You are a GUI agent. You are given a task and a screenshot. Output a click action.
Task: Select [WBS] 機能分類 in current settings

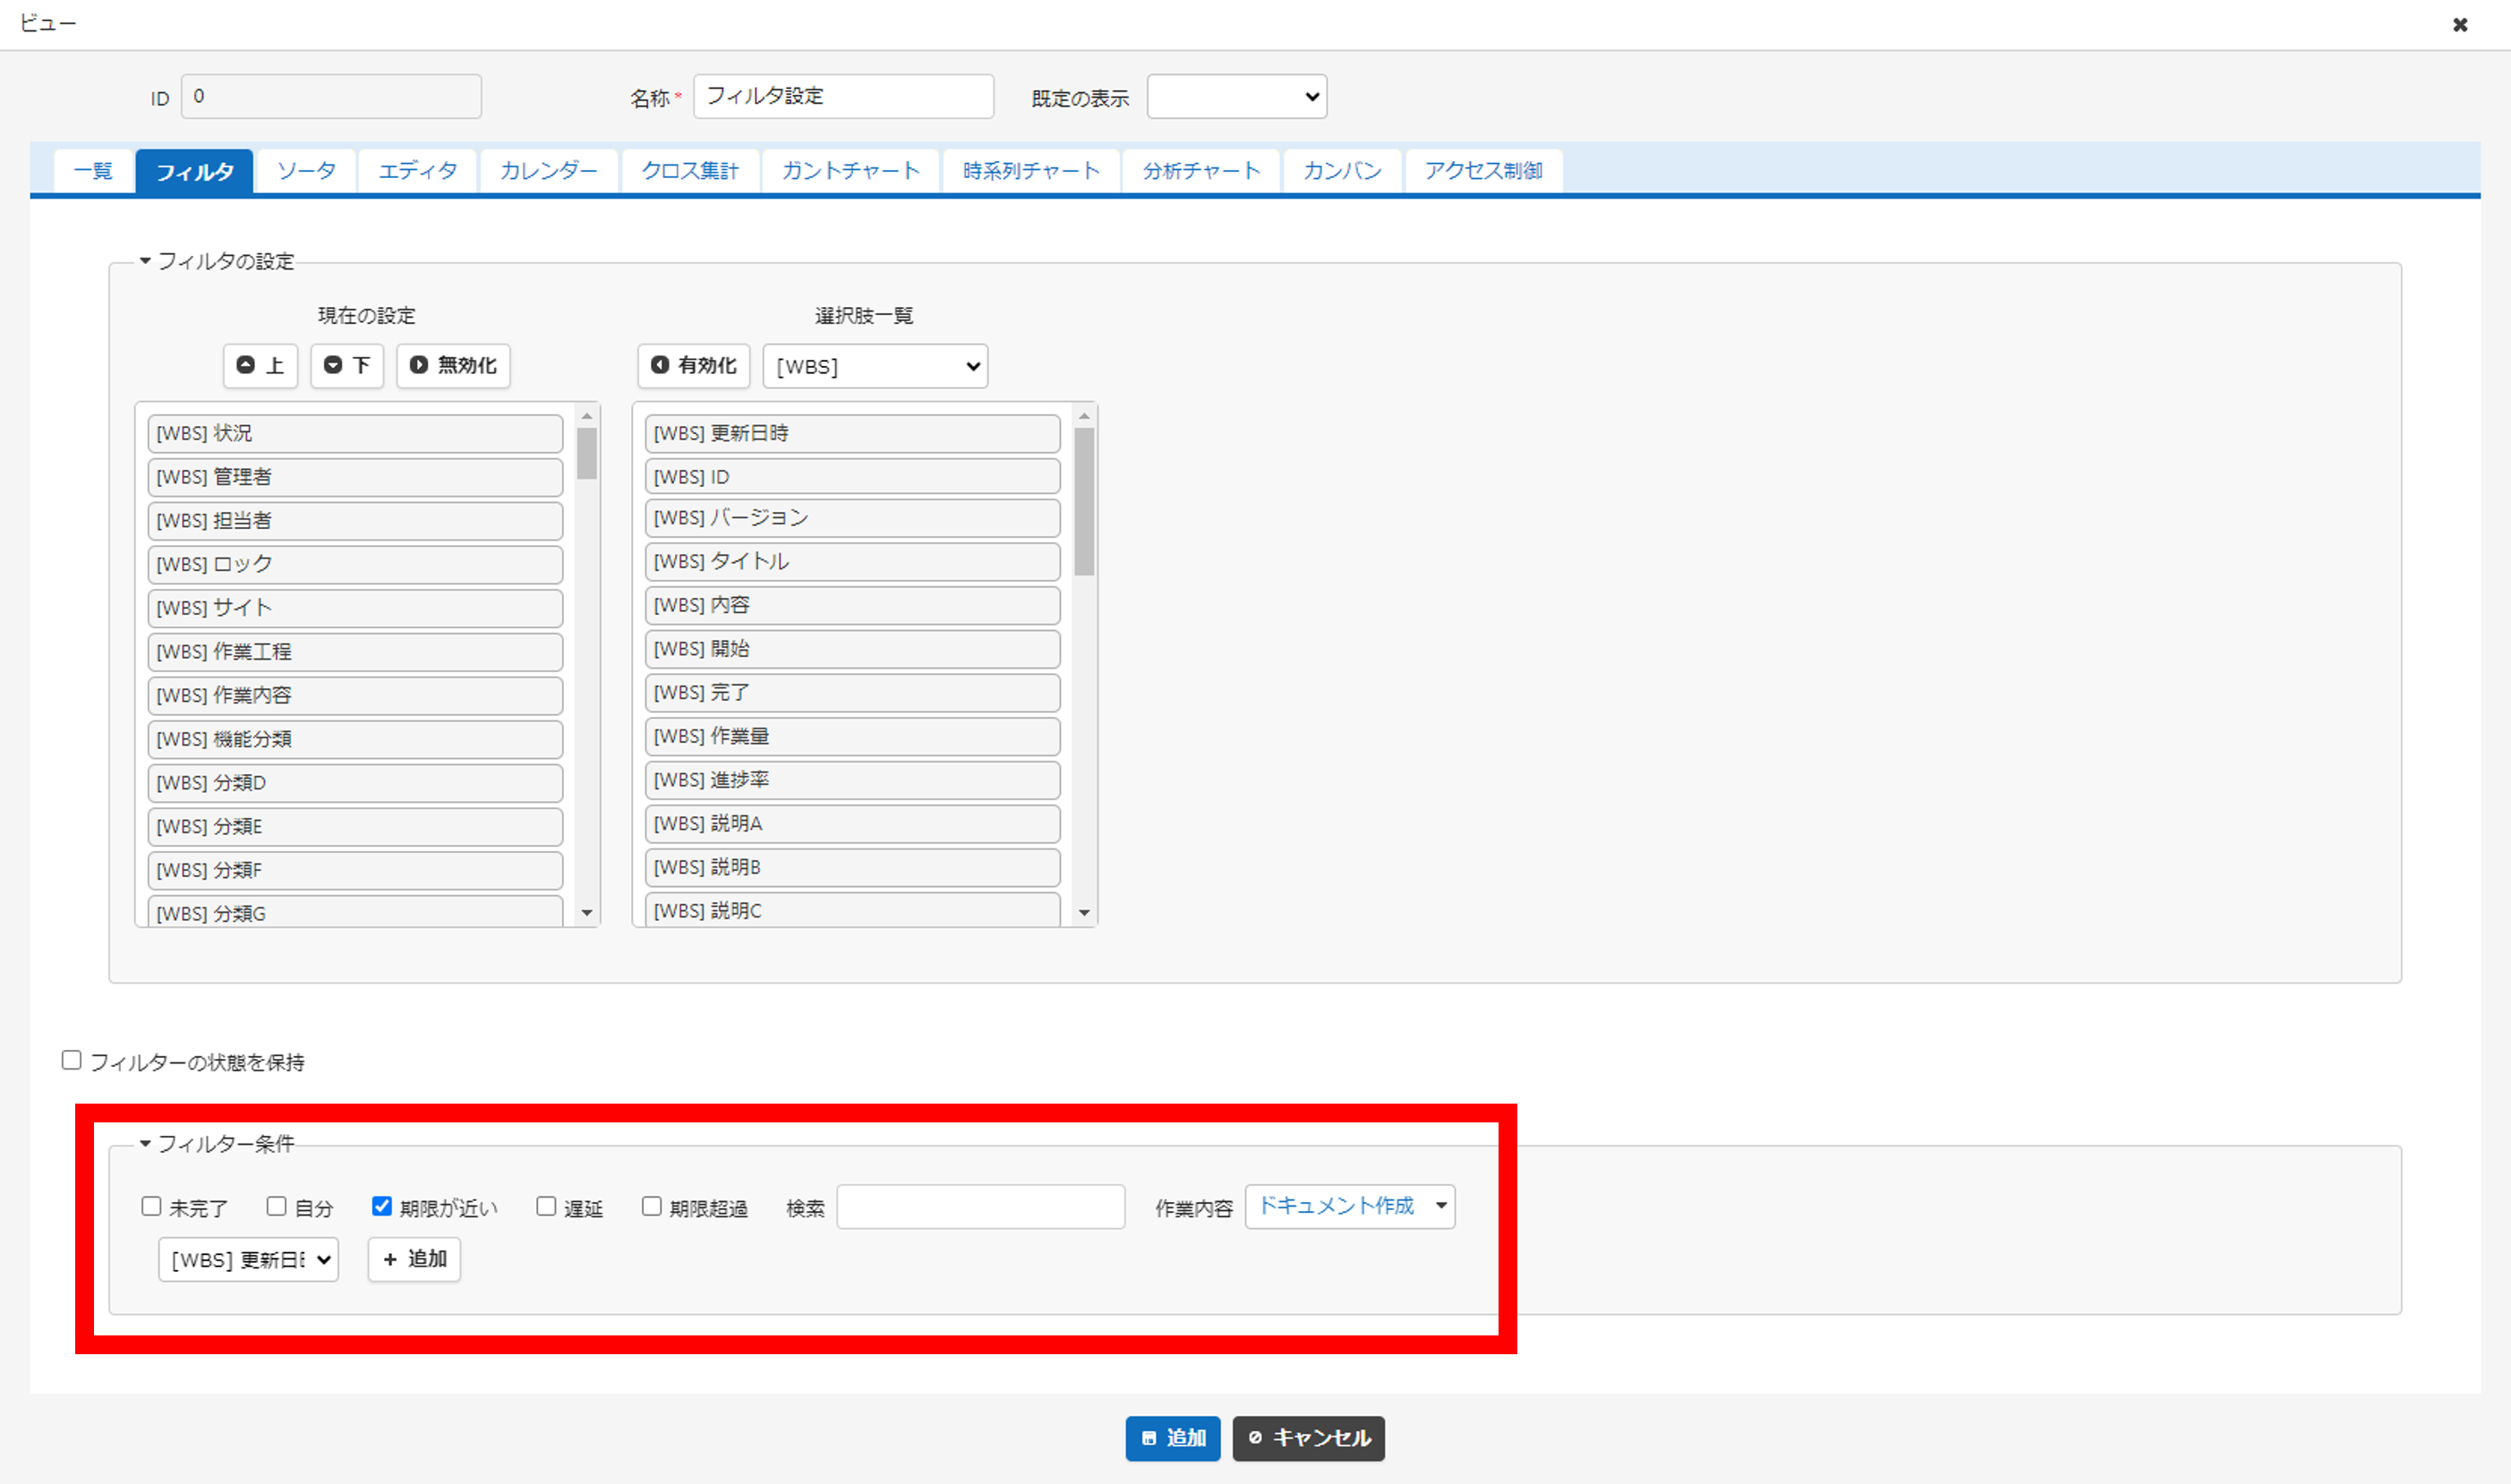(x=355, y=739)
